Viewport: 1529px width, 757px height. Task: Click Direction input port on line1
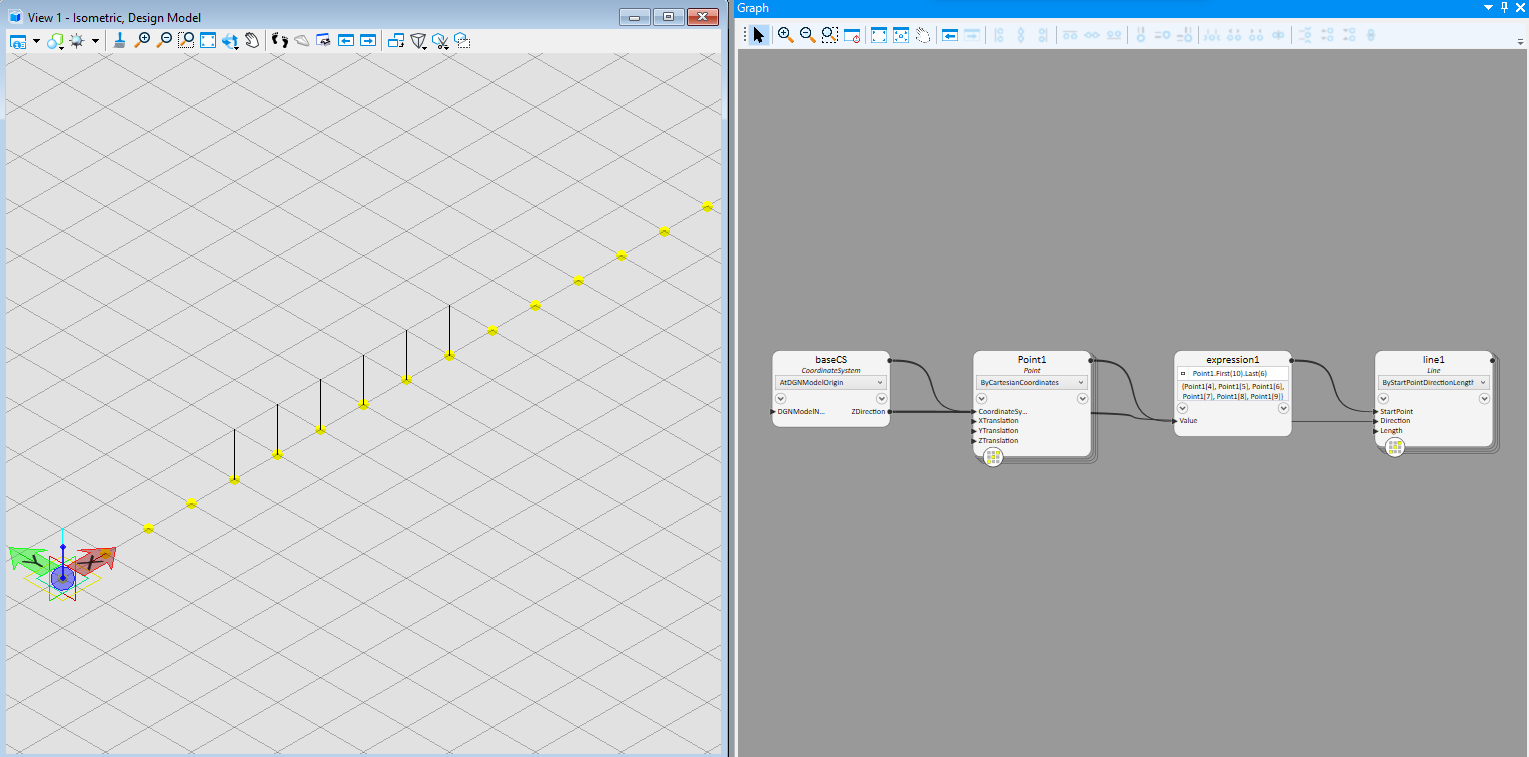click(1376, 421)
